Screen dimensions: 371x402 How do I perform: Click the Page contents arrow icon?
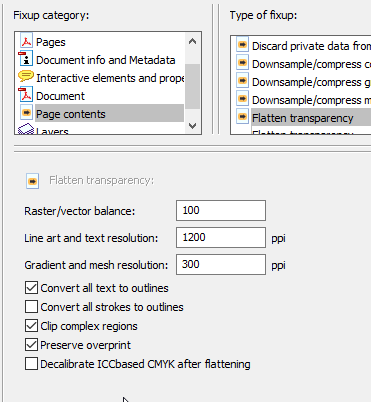coord(26,113)
